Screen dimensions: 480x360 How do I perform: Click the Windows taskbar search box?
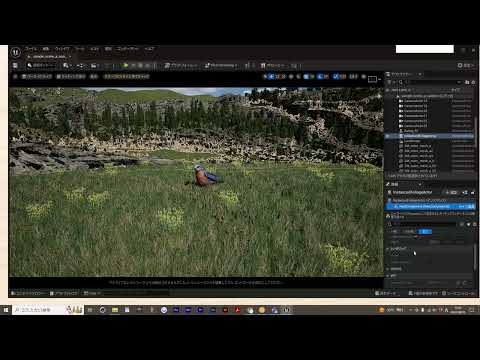pos(48,310)
